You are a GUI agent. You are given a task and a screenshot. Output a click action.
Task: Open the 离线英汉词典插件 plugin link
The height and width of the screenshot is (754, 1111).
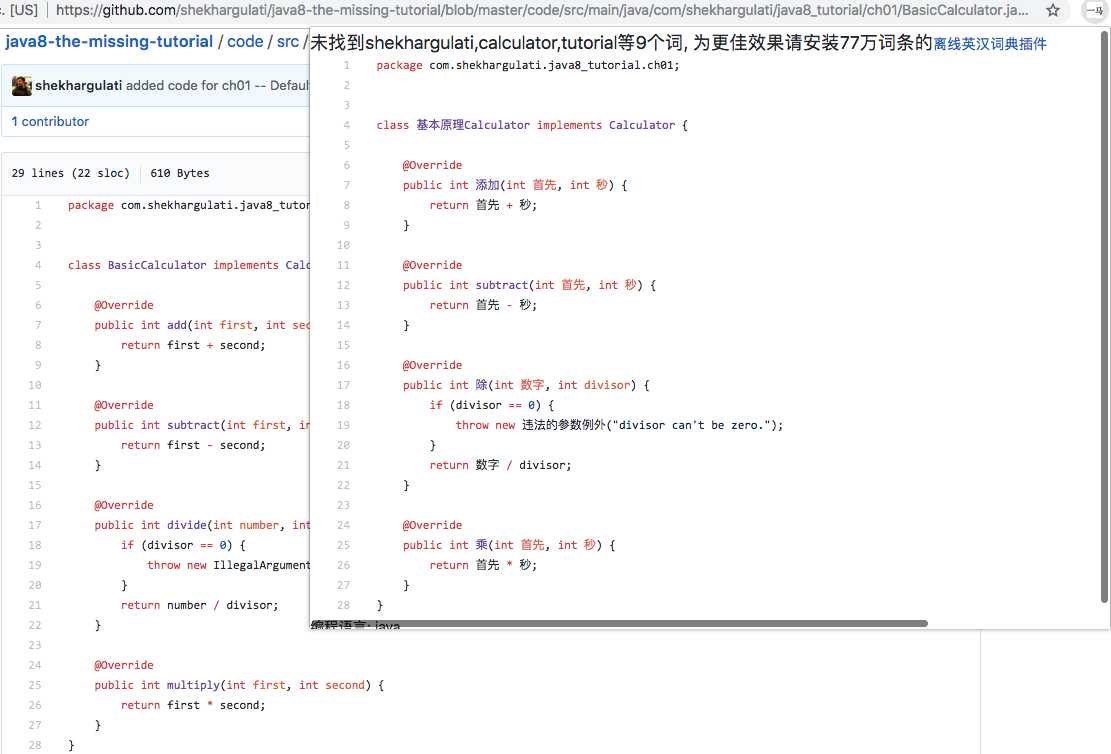point(990,44)
